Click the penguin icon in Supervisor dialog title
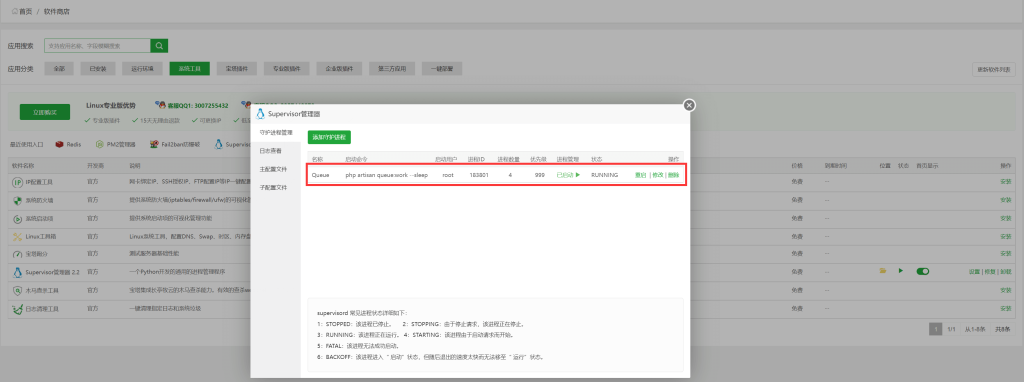 (x=261, y=114)
